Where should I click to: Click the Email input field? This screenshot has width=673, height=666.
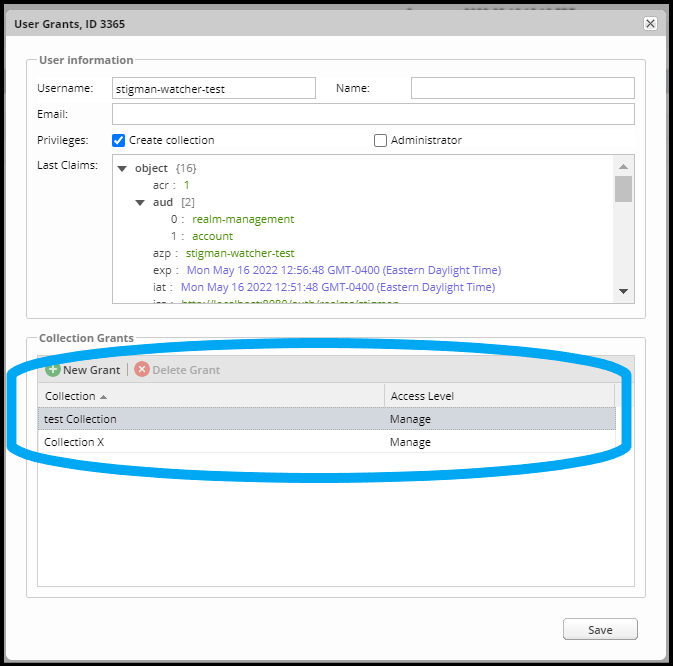(x=373, y=114)
